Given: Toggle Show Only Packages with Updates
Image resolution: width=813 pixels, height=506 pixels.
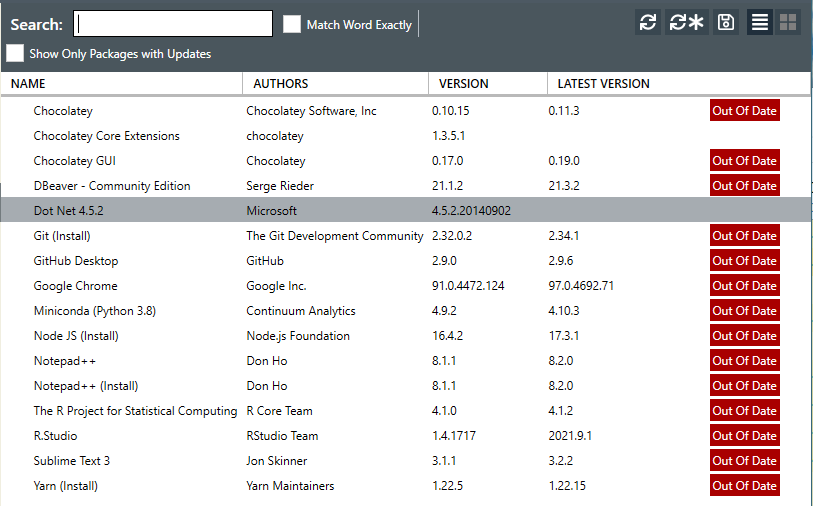Looking at the screenshot, I should click(15, 53).
